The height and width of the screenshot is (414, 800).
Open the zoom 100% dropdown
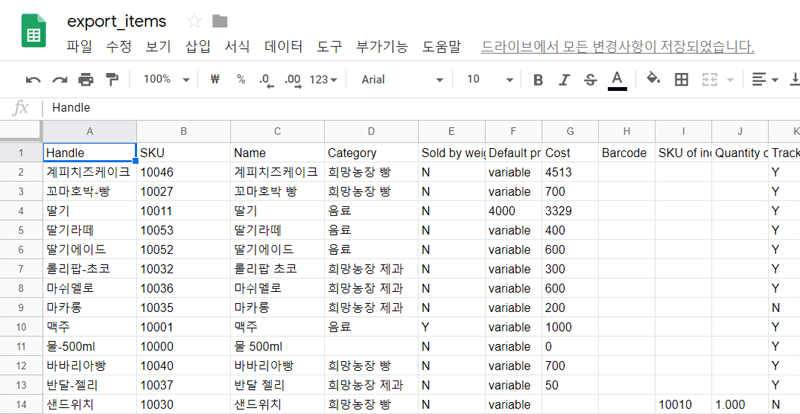pos(166,80)
